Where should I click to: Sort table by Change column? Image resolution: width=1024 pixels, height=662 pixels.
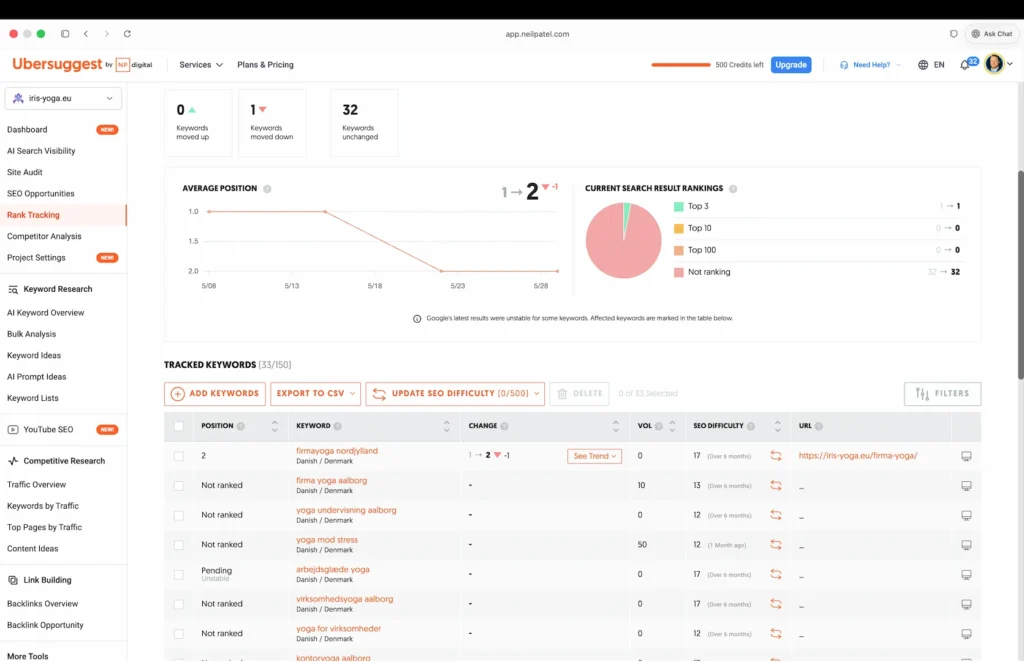(x=616, y=426)
